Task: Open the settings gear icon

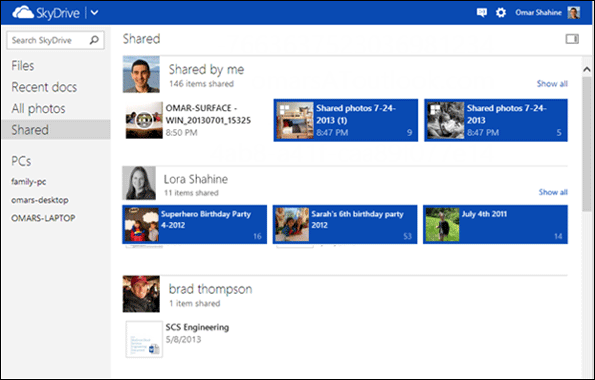Action: coord(501,13)
